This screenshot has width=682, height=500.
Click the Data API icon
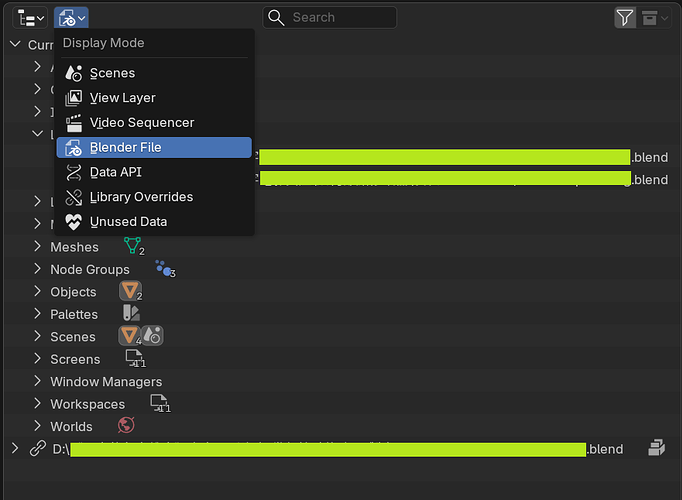click(74, 173)
